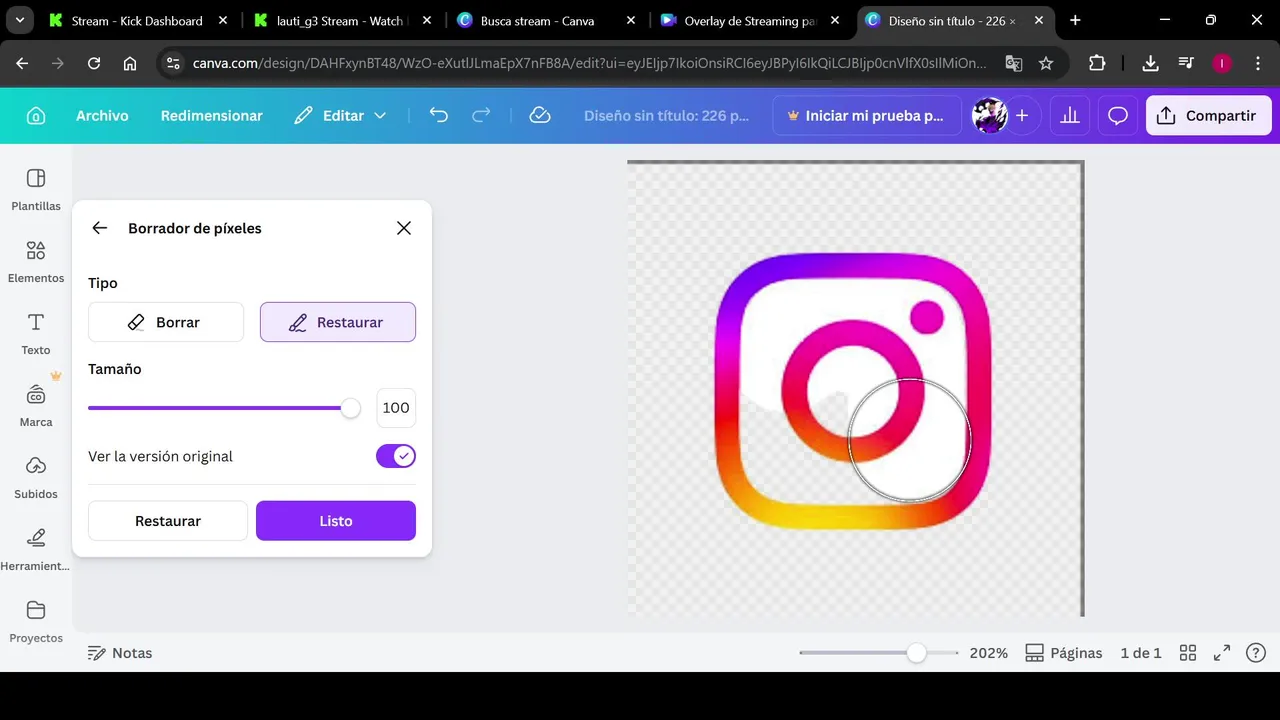Undo the last action

438,116
